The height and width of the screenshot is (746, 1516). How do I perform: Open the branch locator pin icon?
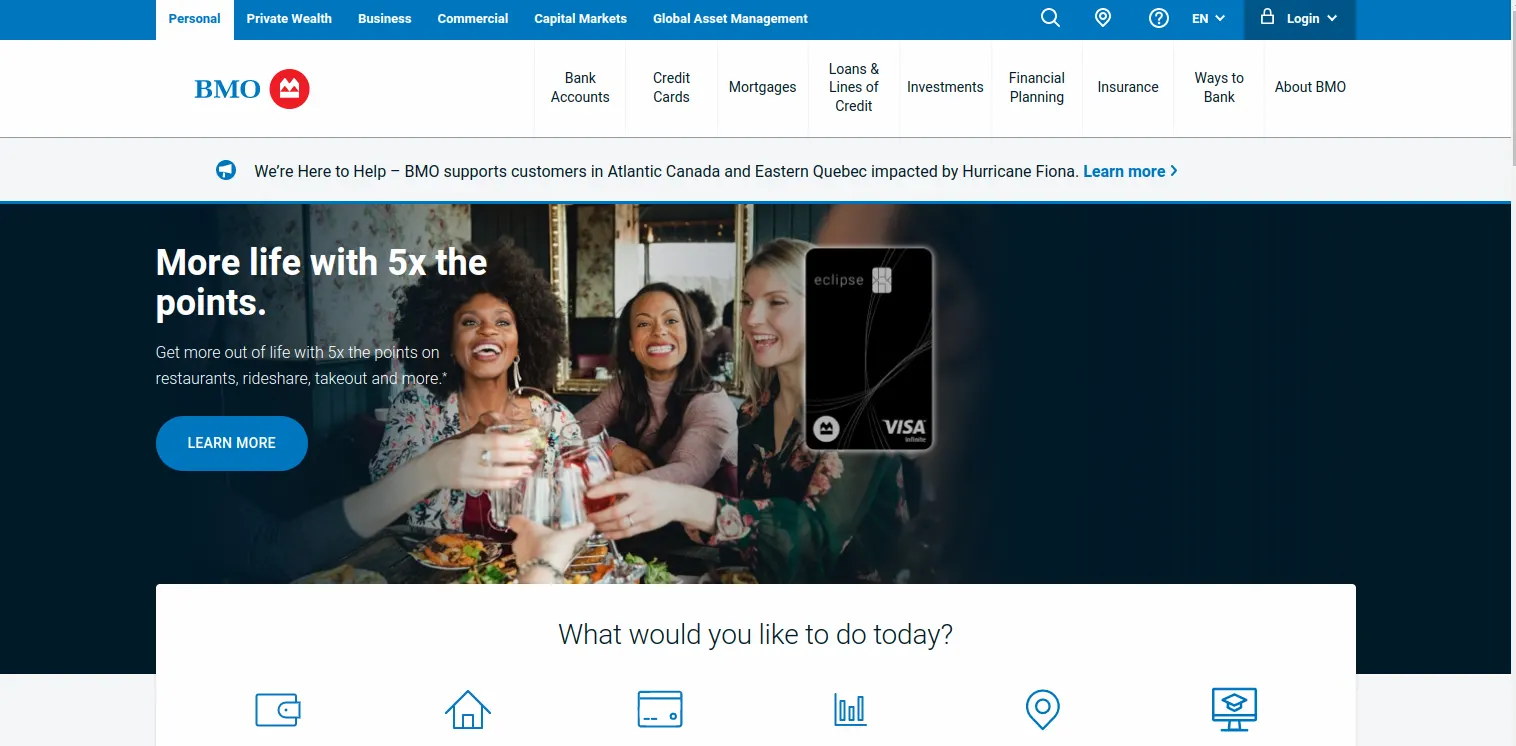tap(1103, 18)
